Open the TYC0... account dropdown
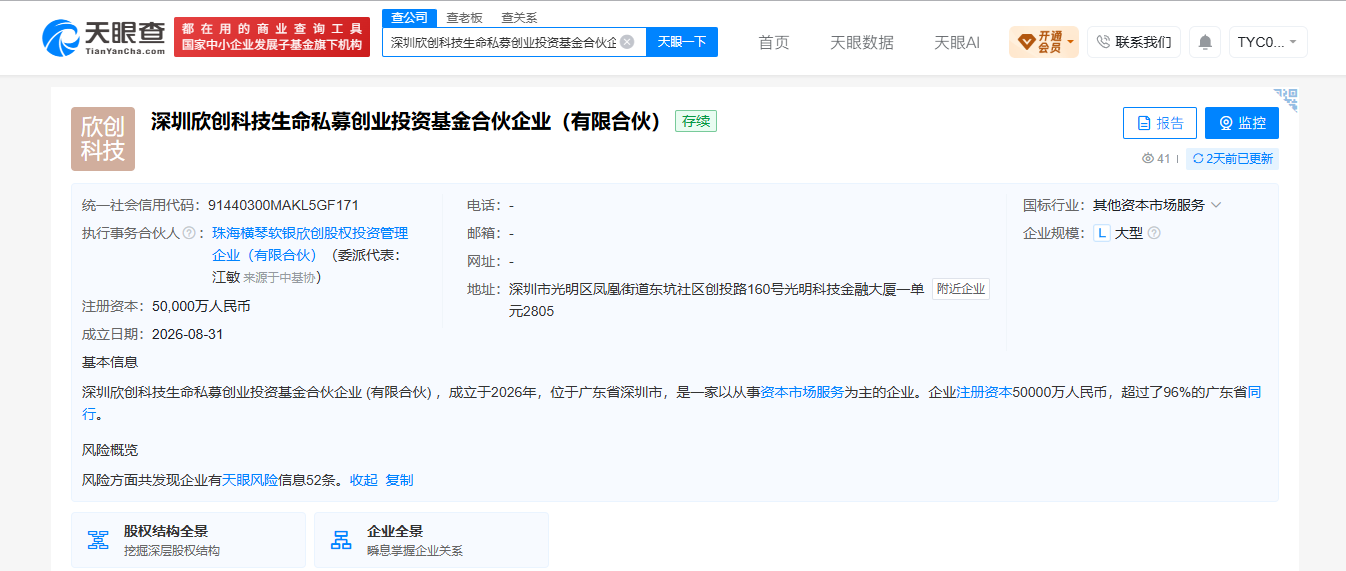 [x=1268, y=42]
